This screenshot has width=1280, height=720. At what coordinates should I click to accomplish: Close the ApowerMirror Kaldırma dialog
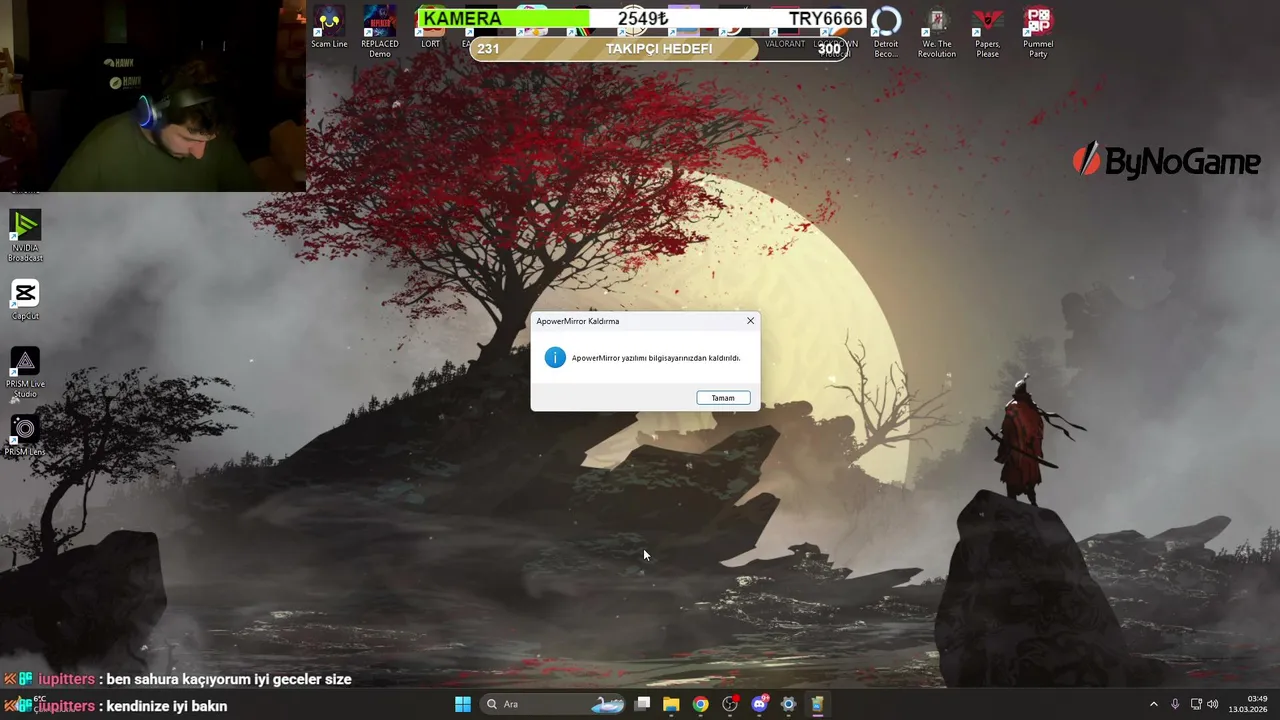pos(750,321)
